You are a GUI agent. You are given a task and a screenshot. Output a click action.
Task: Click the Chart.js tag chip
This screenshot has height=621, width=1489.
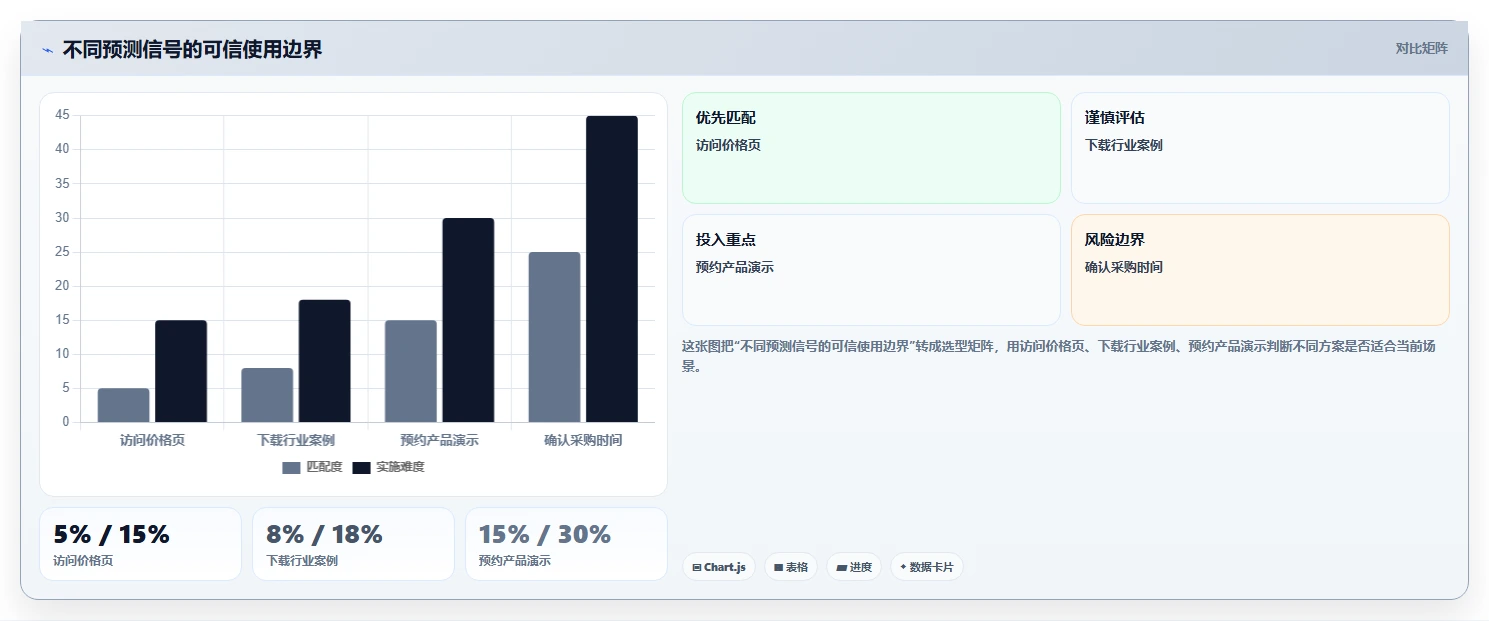[x=719, y=567]
